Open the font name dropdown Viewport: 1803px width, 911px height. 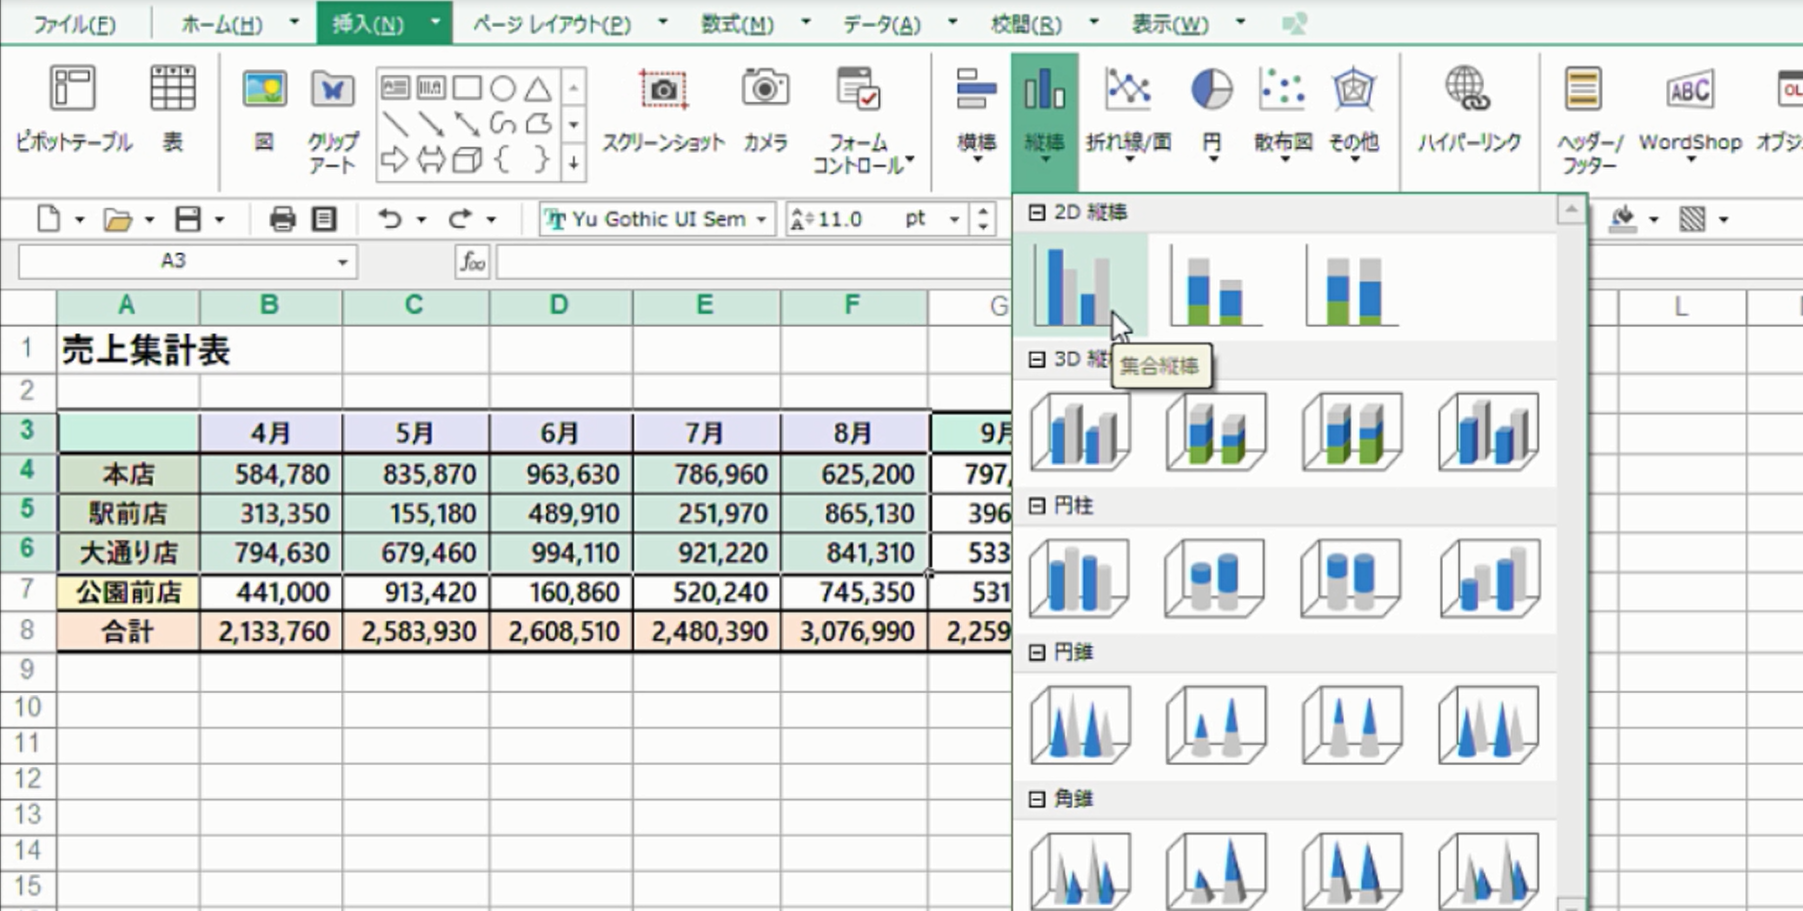761,219
